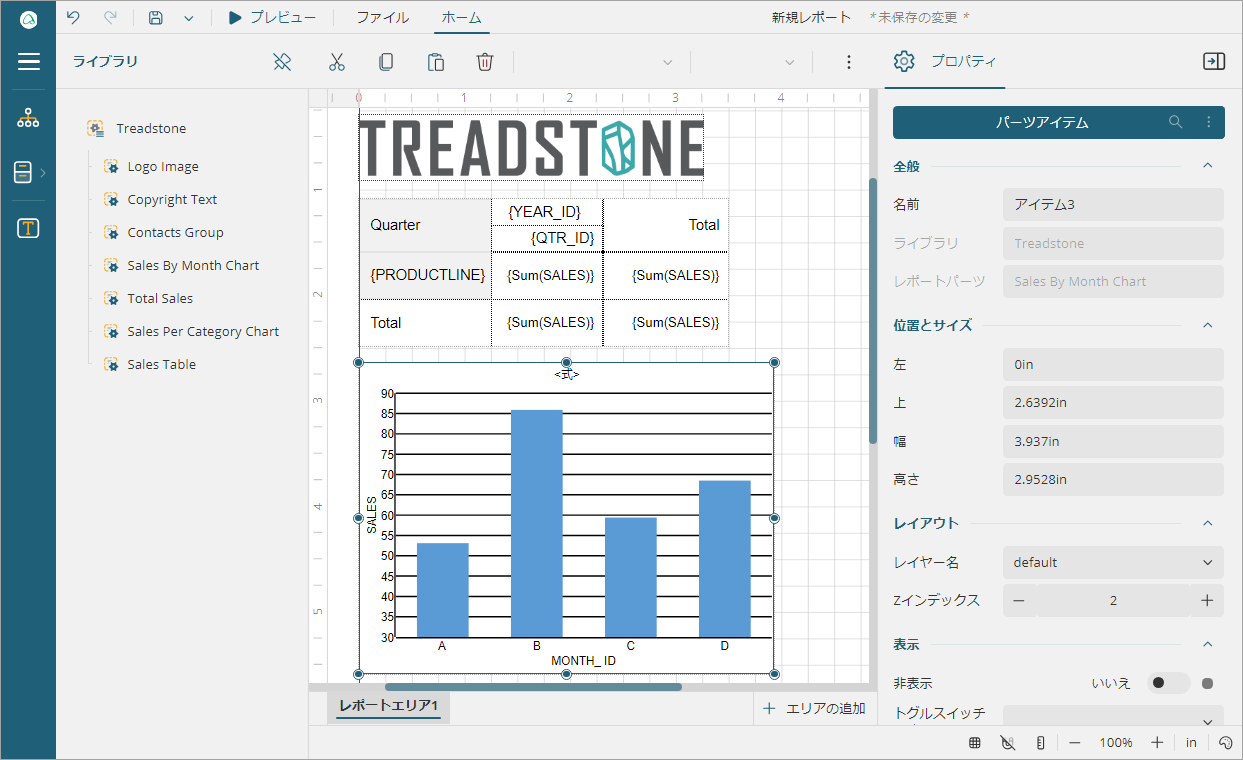Run the プレビュー preview
This screenshot has width=1243, height=760.
[272, 17]
